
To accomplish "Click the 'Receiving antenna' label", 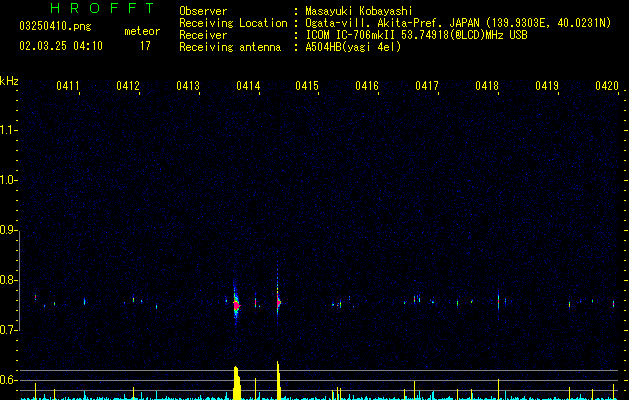I will click(230, 47).
